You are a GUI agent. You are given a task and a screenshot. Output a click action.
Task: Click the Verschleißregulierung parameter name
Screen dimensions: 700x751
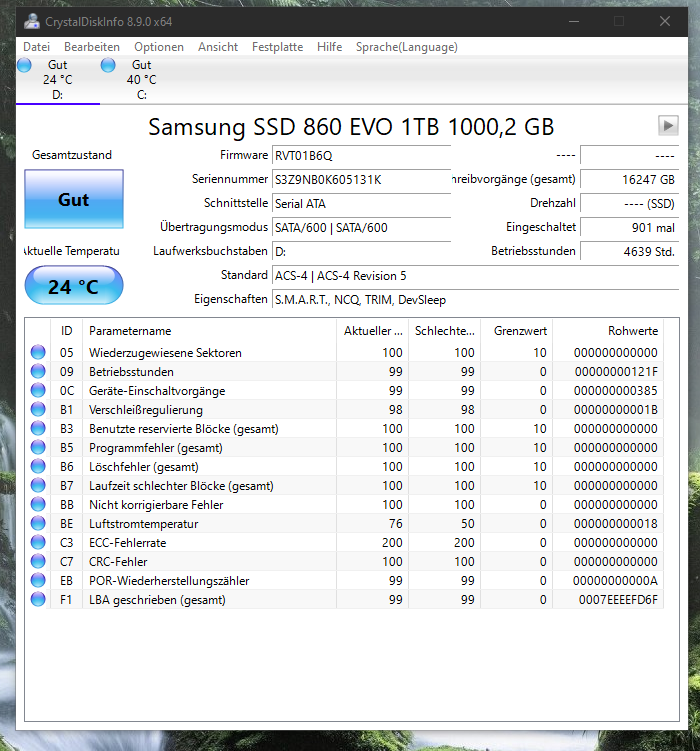(146, 410)
